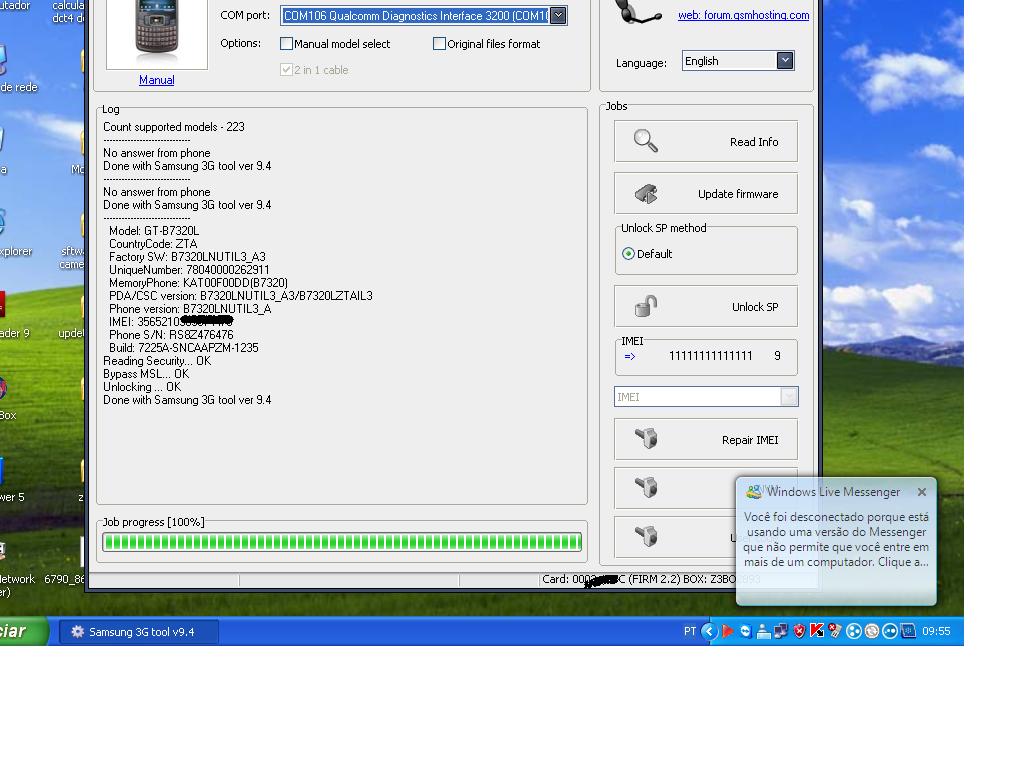Viewport: 1024px width, 768px height.
Task: Click the Read Info magnifier icon
Action: coord(645,140)
